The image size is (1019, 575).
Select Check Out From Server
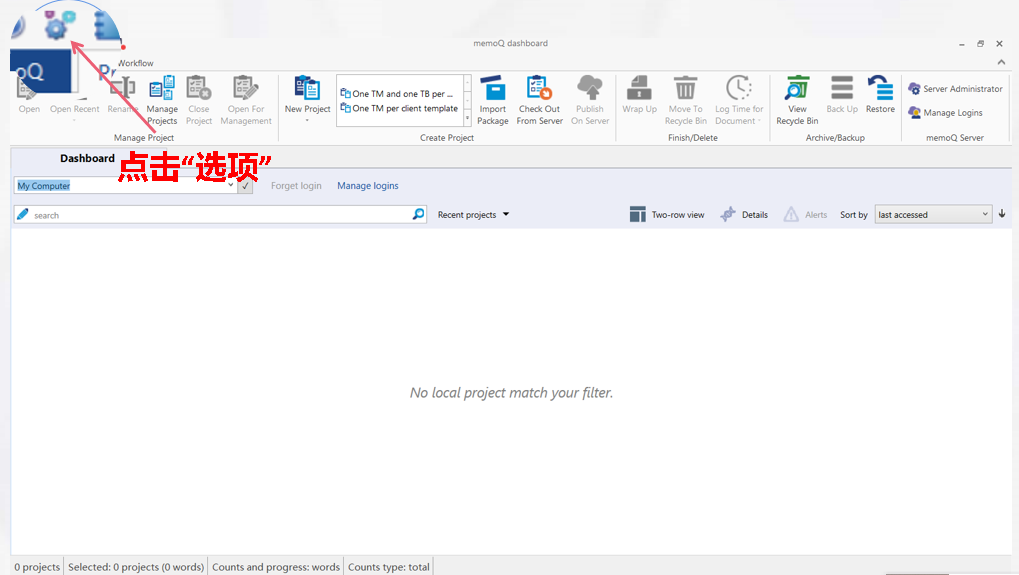[540, 100]
